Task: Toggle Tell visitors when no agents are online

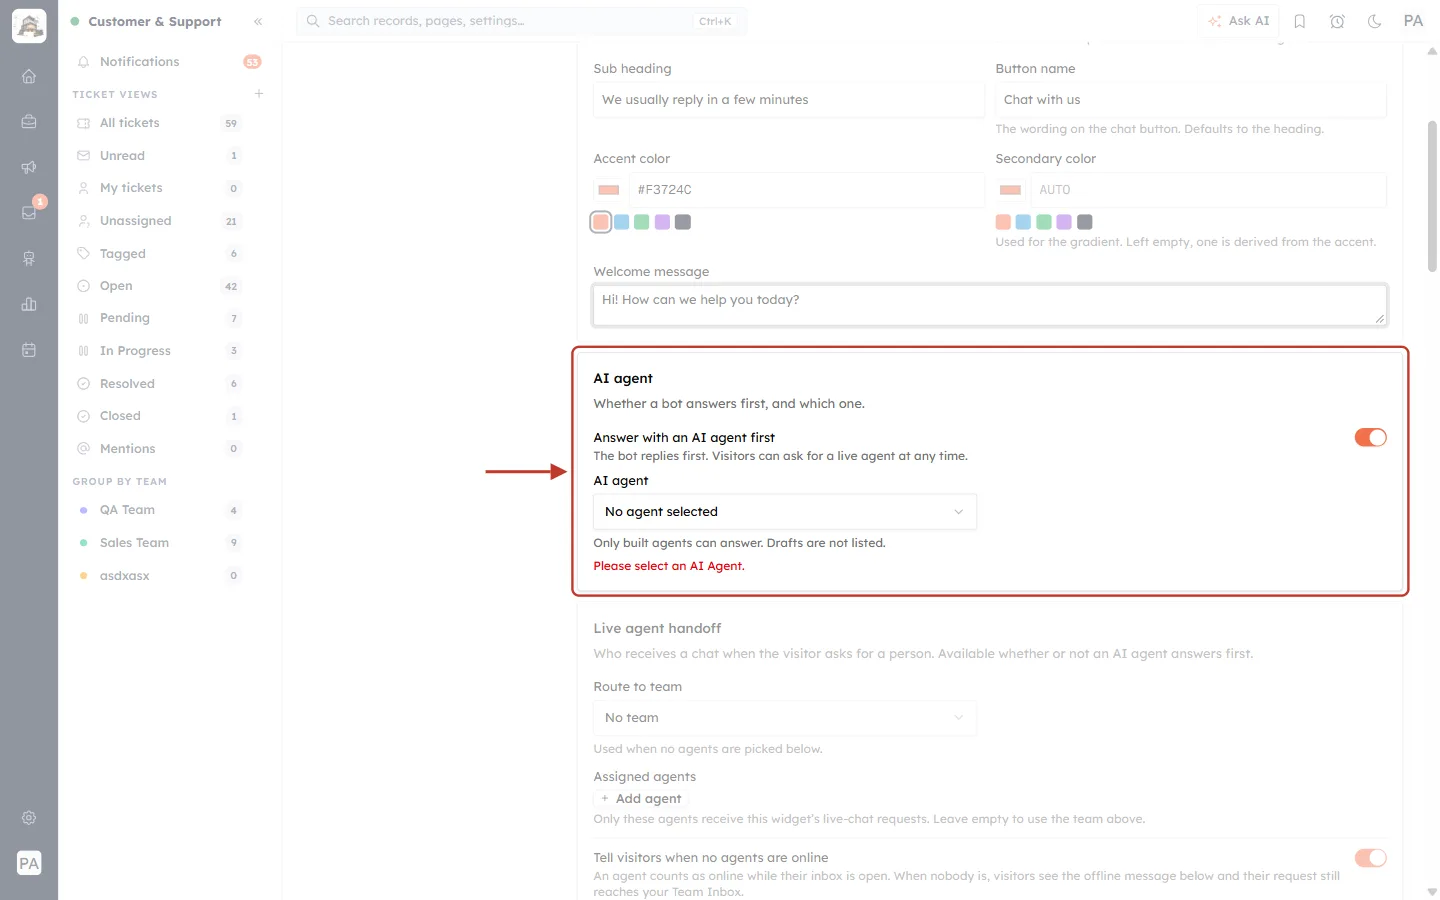Action: coord(1370,858)
